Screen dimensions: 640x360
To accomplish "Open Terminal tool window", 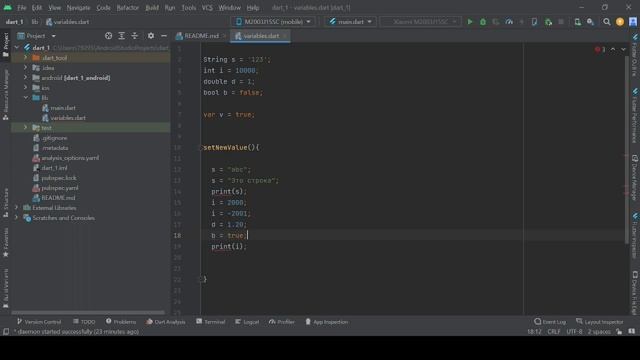I will 211,322.
